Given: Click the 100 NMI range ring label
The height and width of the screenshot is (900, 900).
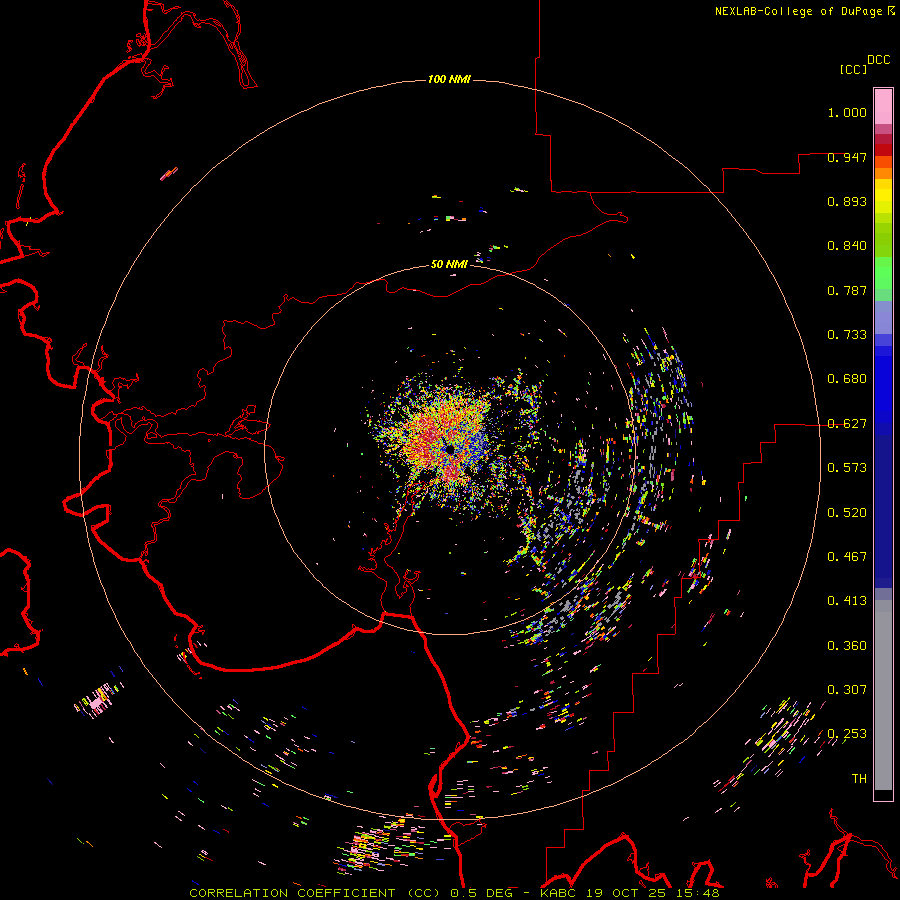Looking at the screenshot, I should (x=449, y=79).
